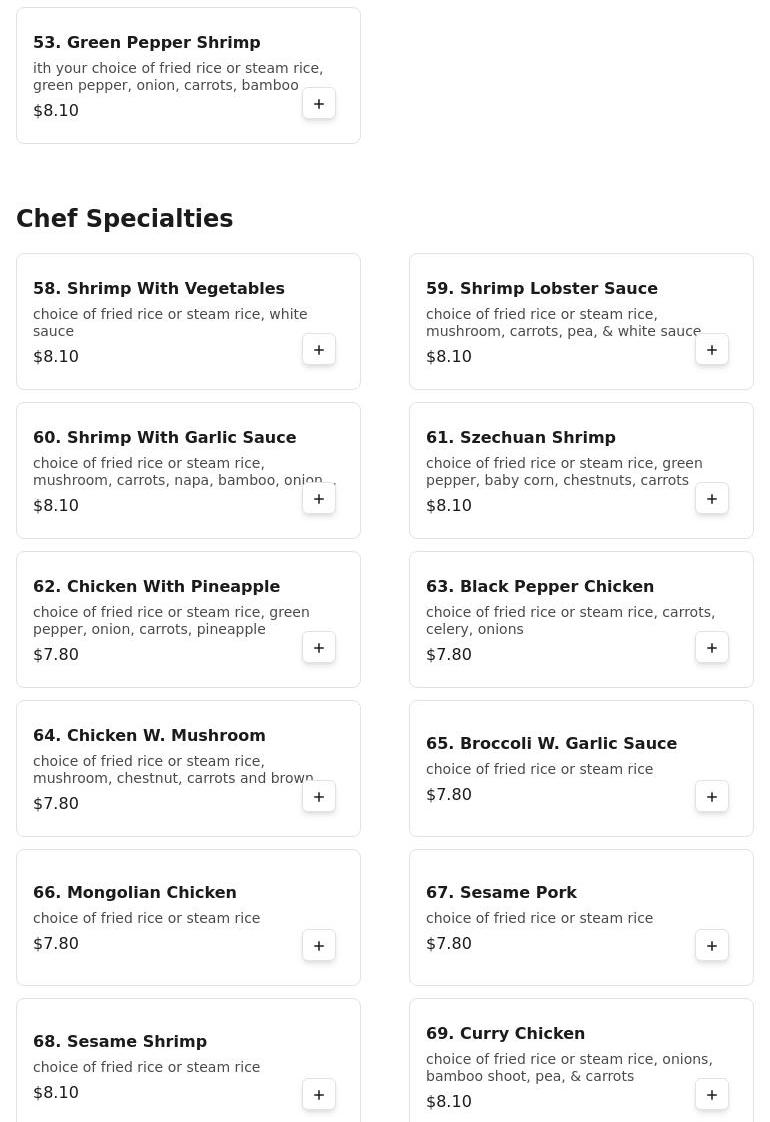Image resolution: width=770 pixels, height=1122 pixels.
Task: Add Chicken W. Mushroom plus icon
Action: click(318, 796)
